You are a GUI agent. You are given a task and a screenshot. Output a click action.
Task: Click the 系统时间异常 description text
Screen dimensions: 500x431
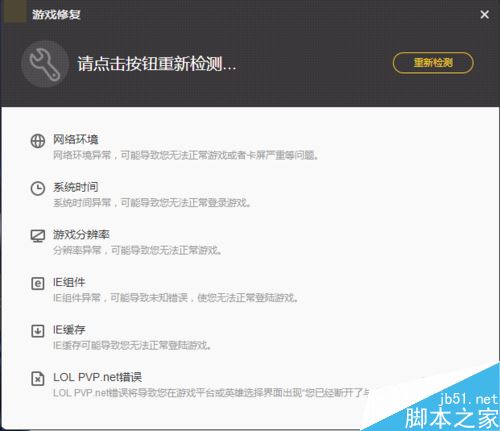152,203
